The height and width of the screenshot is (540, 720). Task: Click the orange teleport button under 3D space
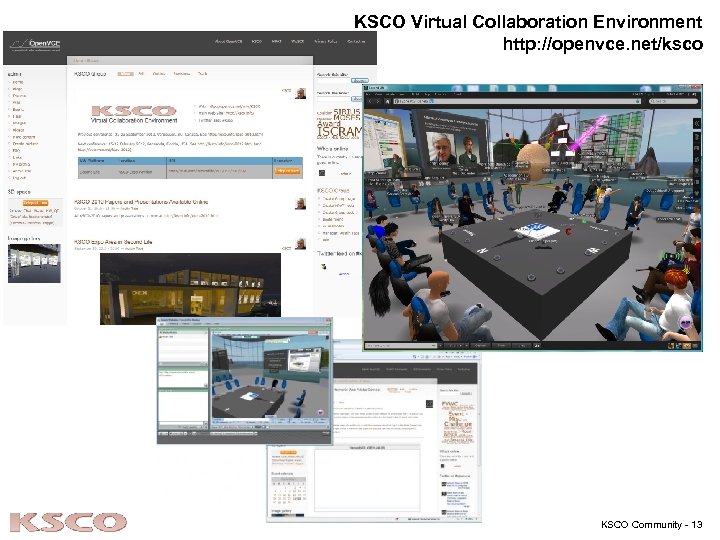[x=35, y=203]
